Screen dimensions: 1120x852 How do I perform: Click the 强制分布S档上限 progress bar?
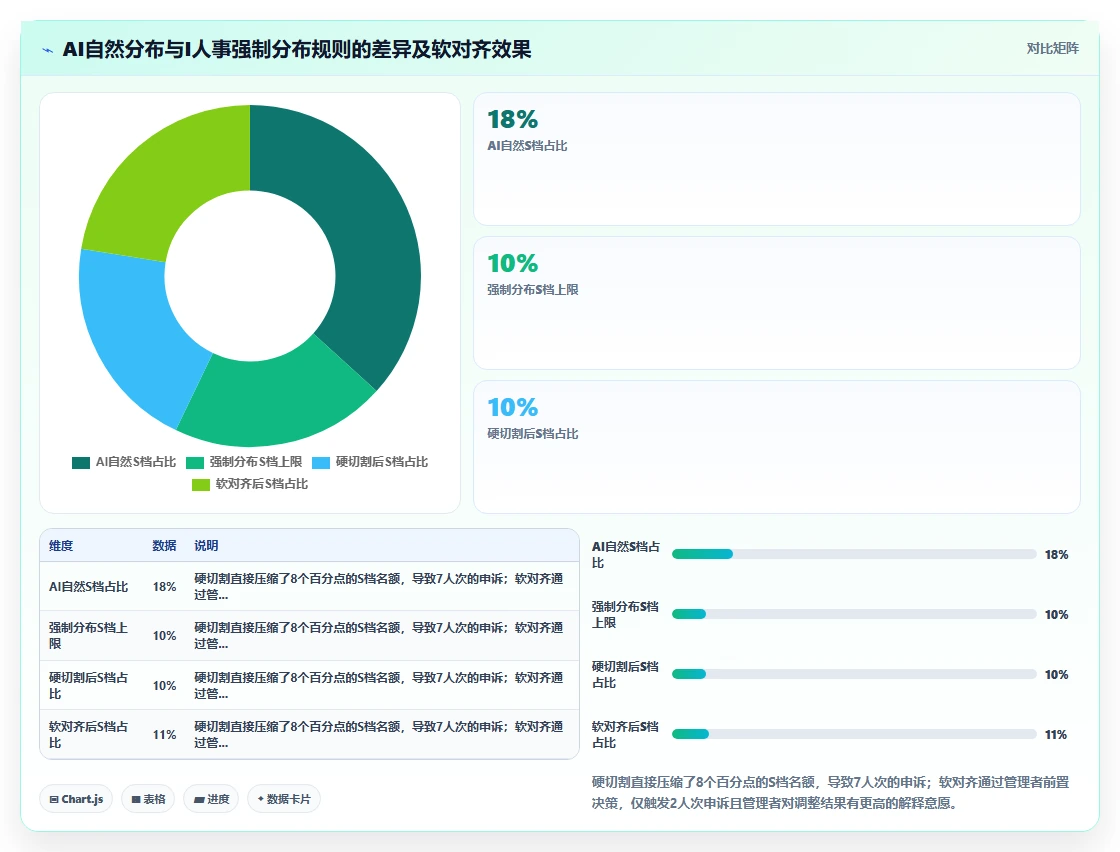854,614
